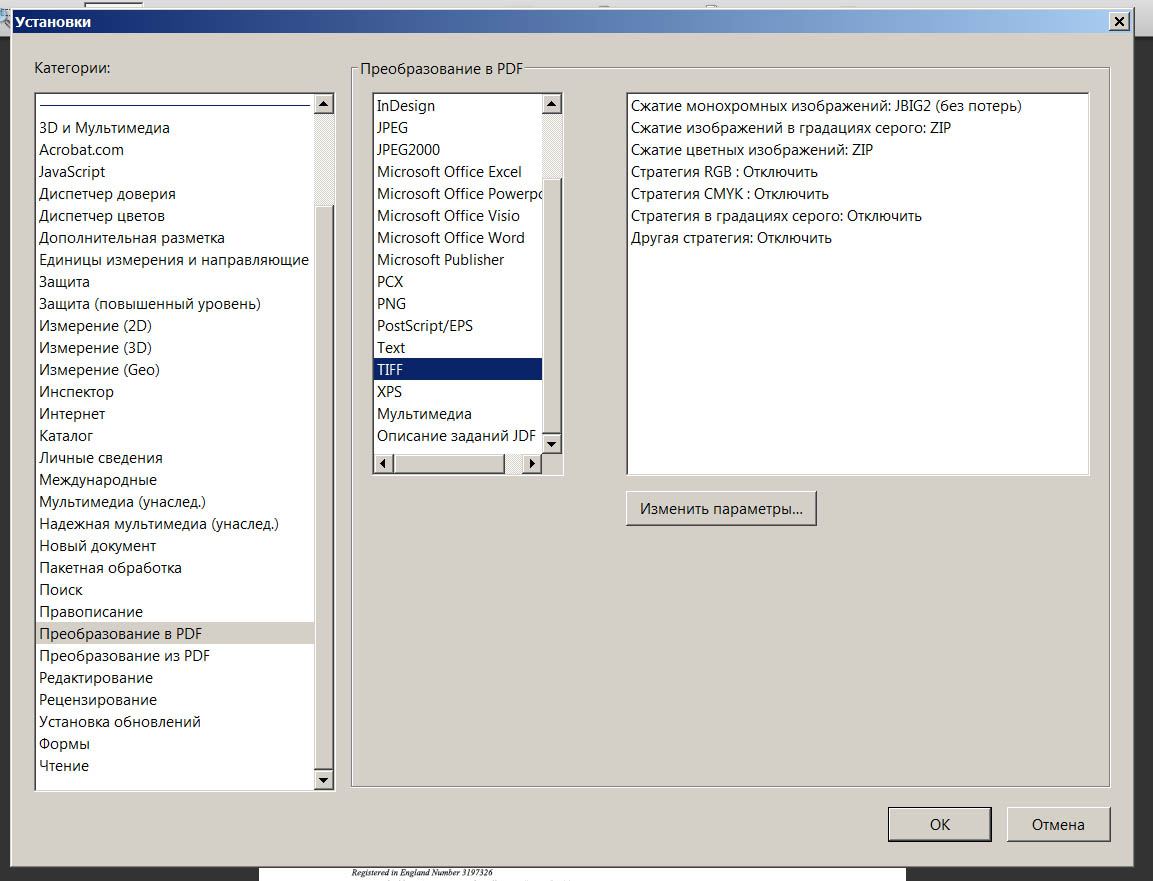Screen dimensions: 1153x881
Task: Choose the Text format entry
Action: tap(458, 348)
